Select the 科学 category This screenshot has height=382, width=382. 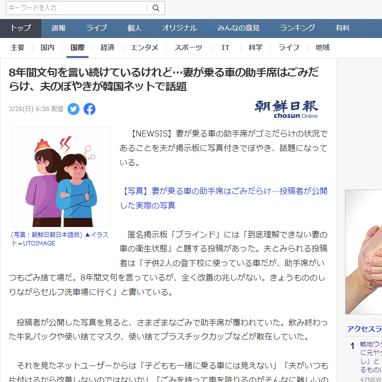[255, 48]
